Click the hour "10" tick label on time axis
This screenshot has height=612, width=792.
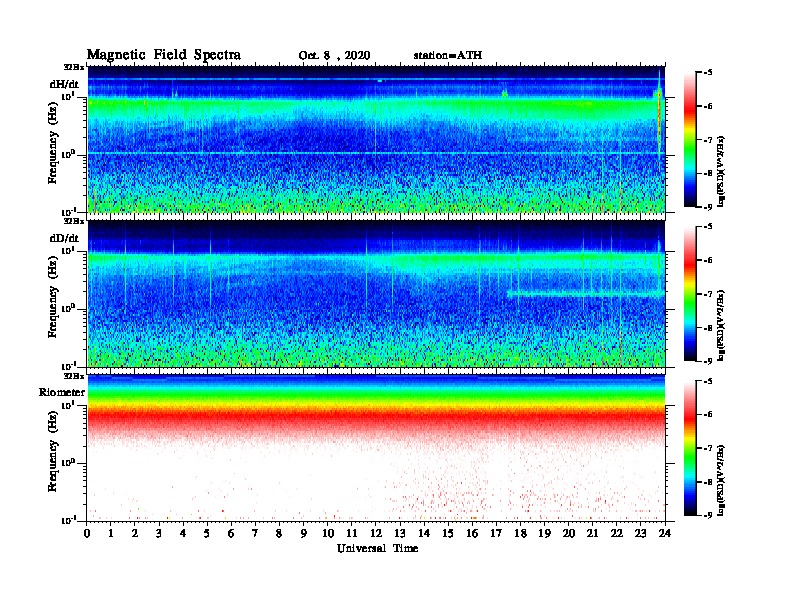click(328, 533)
